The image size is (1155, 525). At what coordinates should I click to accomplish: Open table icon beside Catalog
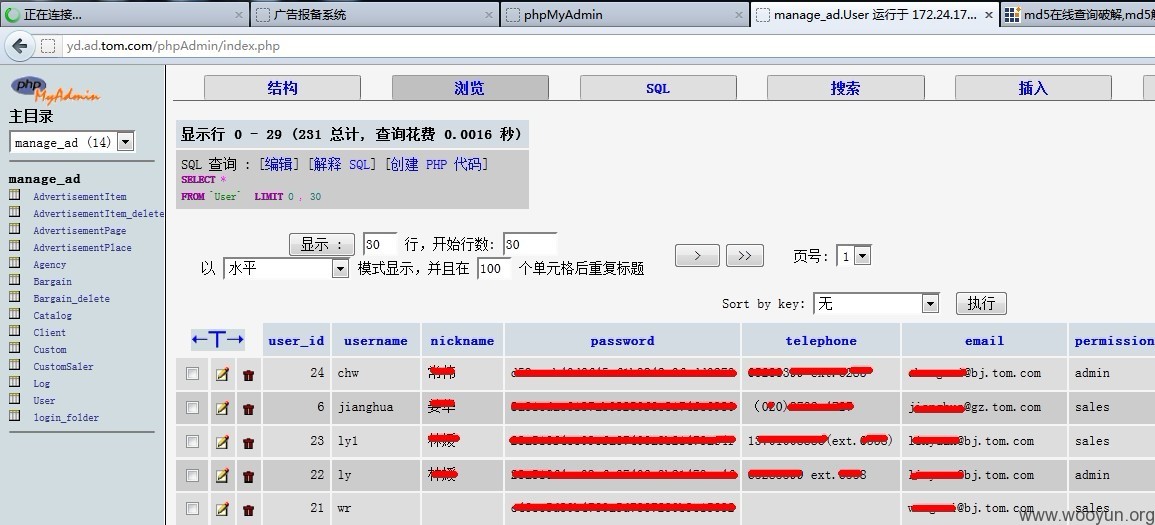pyautogui.click(x=14, y=314)
